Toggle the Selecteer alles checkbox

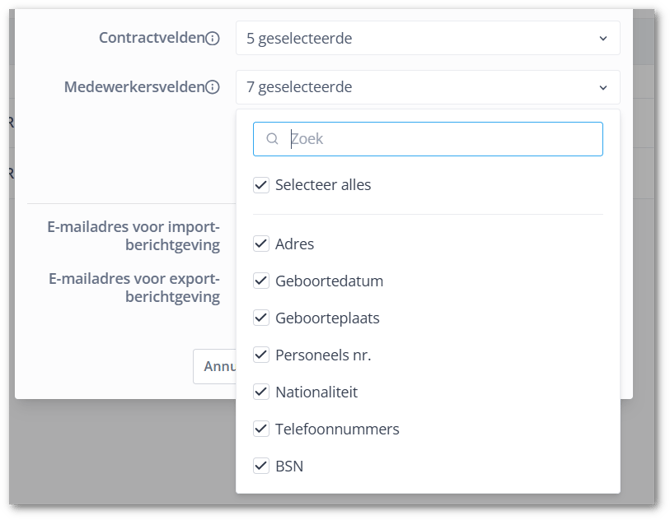click(261, 185)
